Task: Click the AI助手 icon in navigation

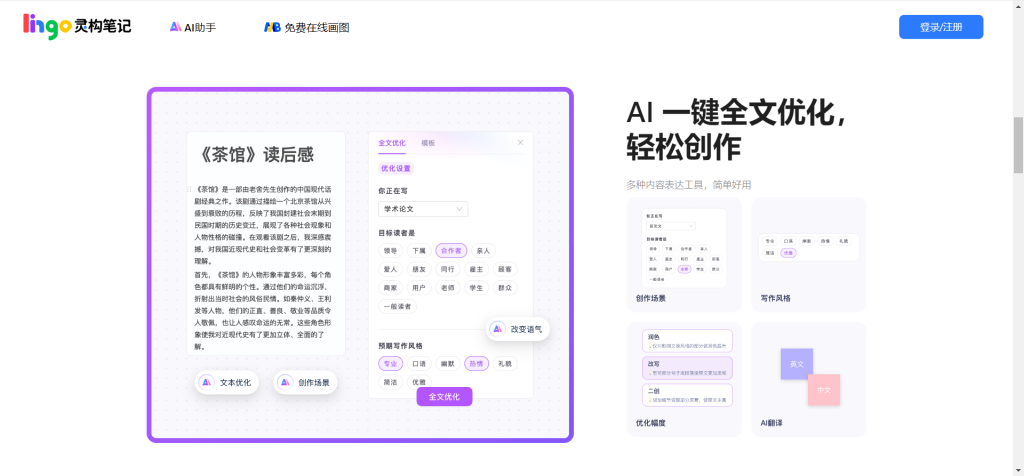Action: [176, 27]
